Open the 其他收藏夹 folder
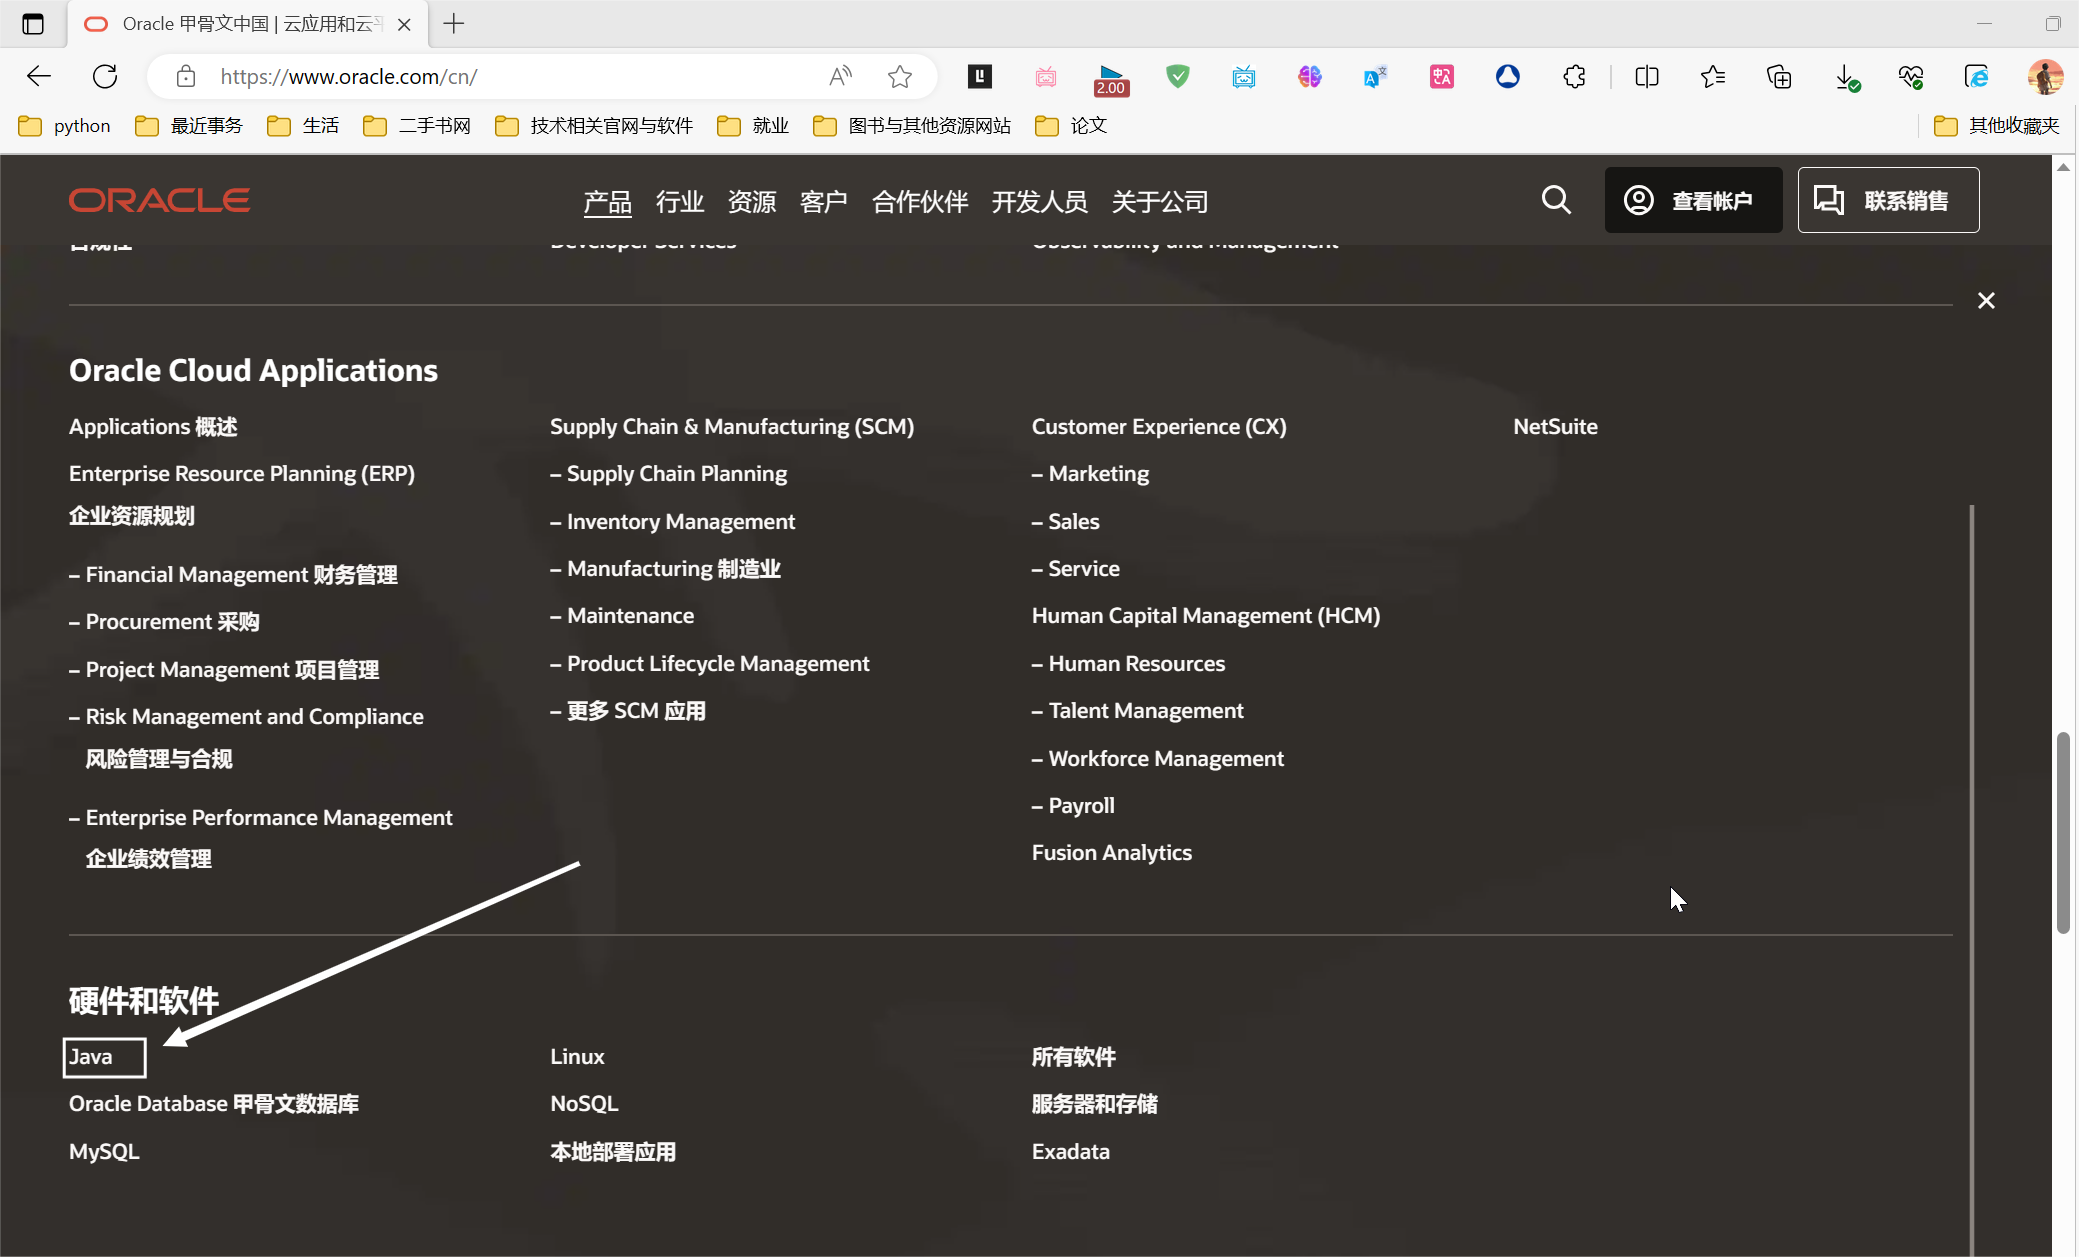 point(1997,126)
